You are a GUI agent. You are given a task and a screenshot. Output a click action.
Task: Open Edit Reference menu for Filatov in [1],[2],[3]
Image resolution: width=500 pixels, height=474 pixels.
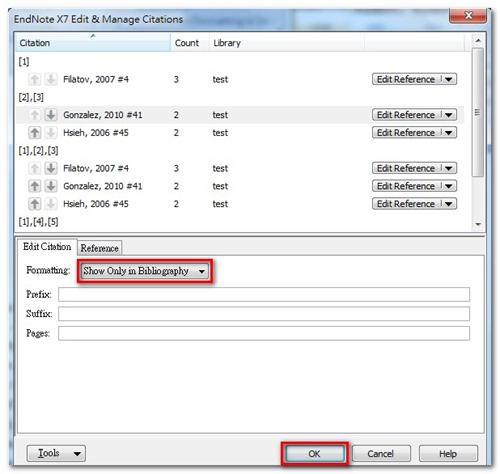[449, 168]
